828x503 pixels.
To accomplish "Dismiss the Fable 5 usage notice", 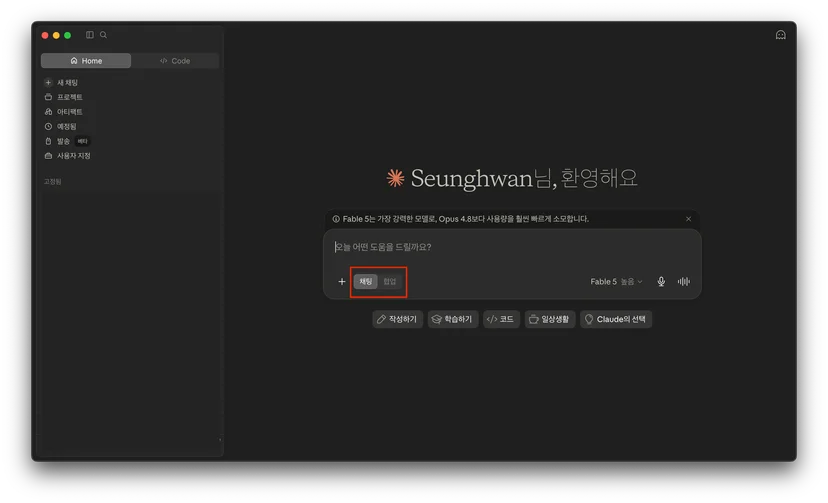I will click(x=688, y=219).
